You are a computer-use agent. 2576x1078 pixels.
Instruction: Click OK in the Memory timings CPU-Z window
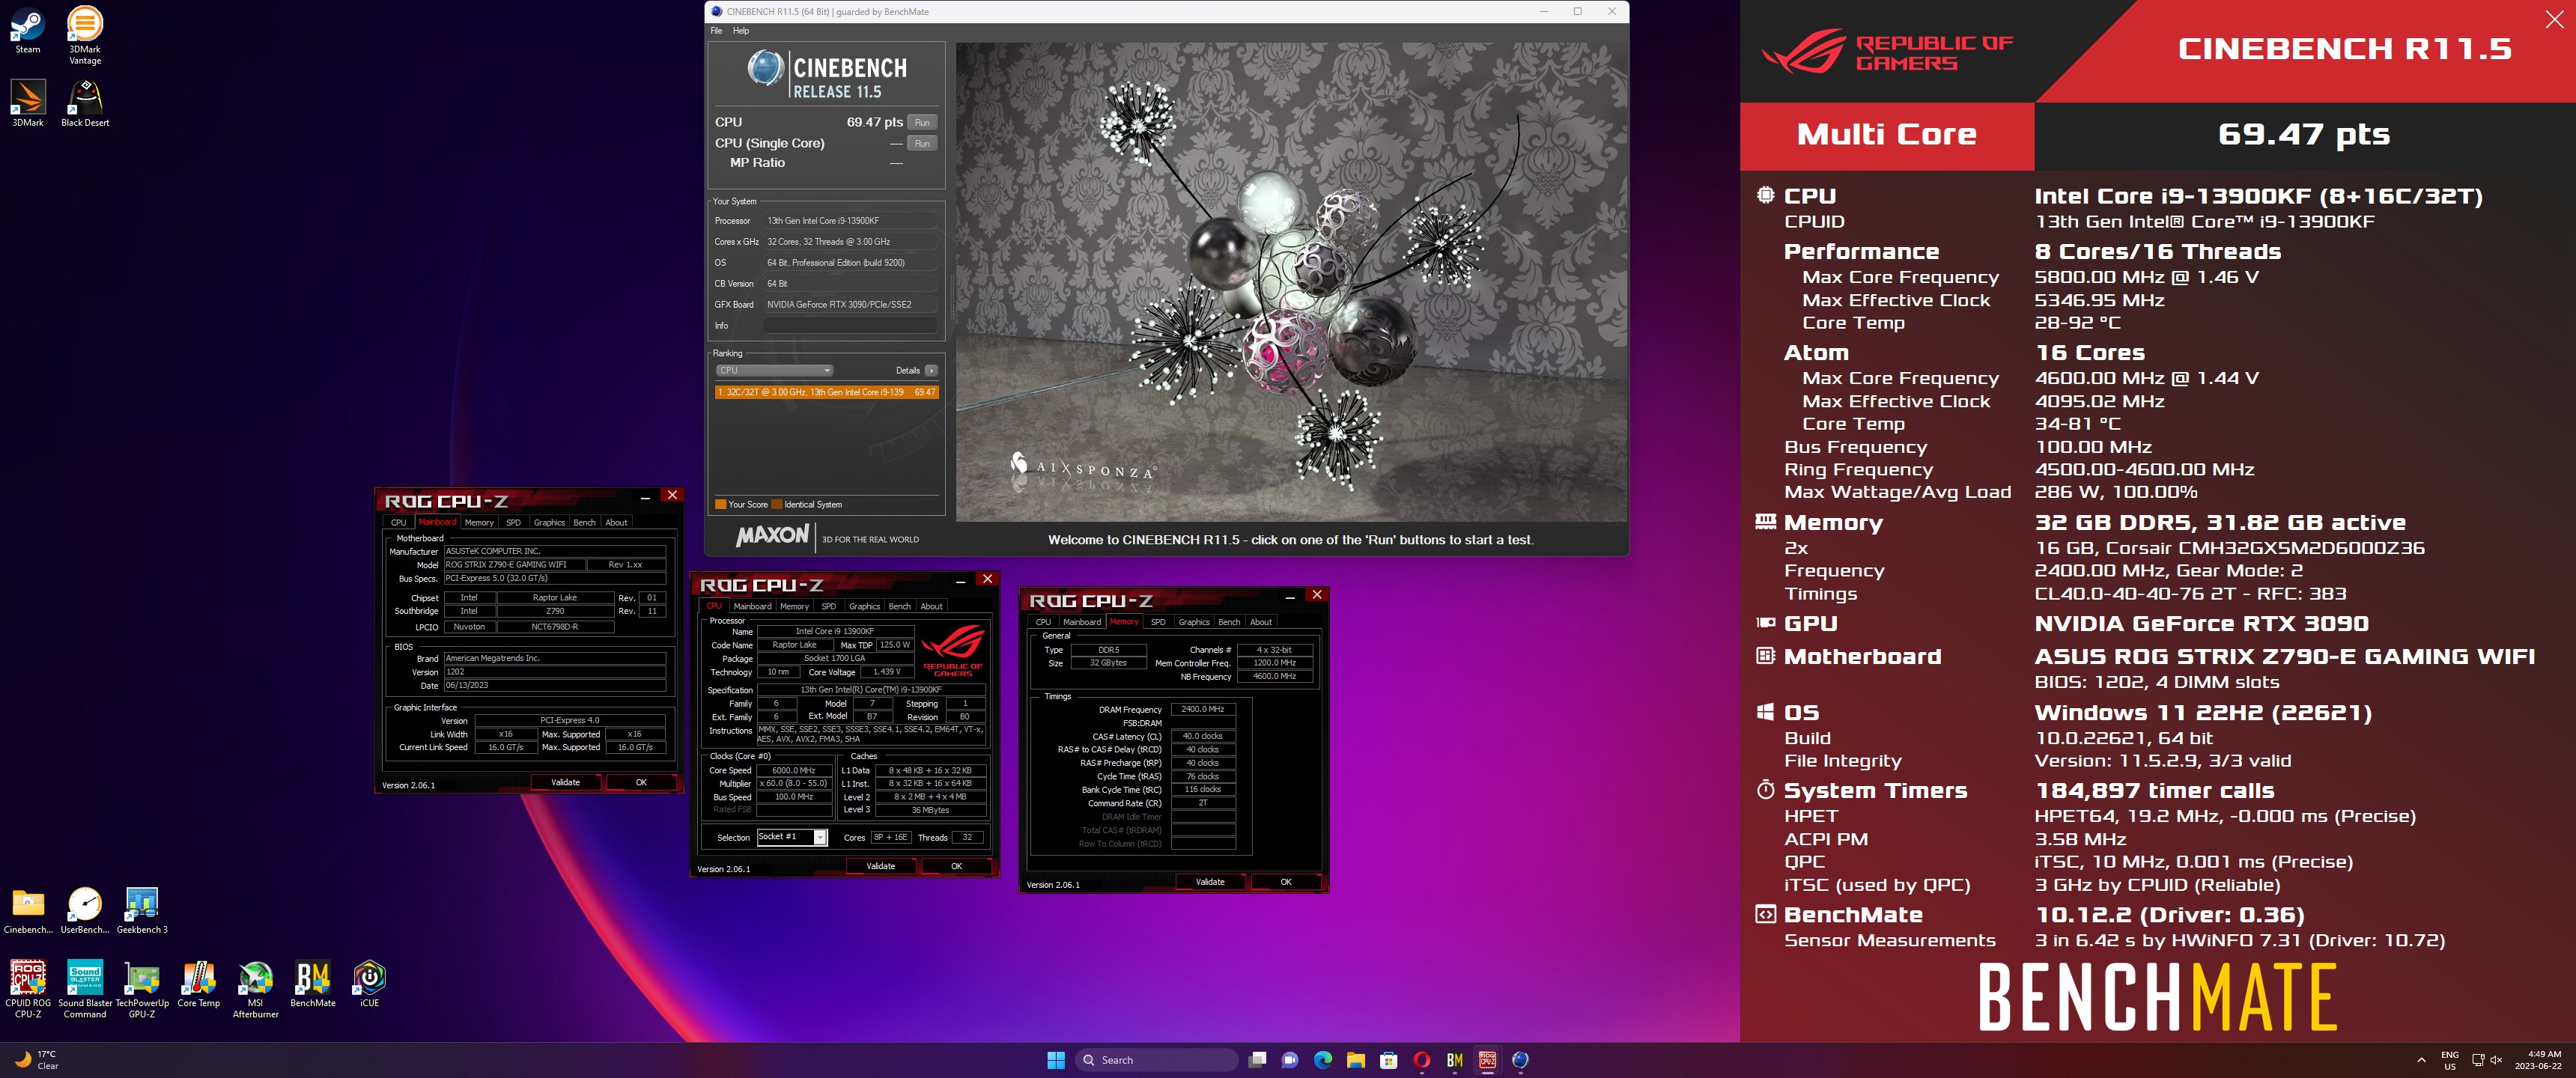(x=1286, y=882)
